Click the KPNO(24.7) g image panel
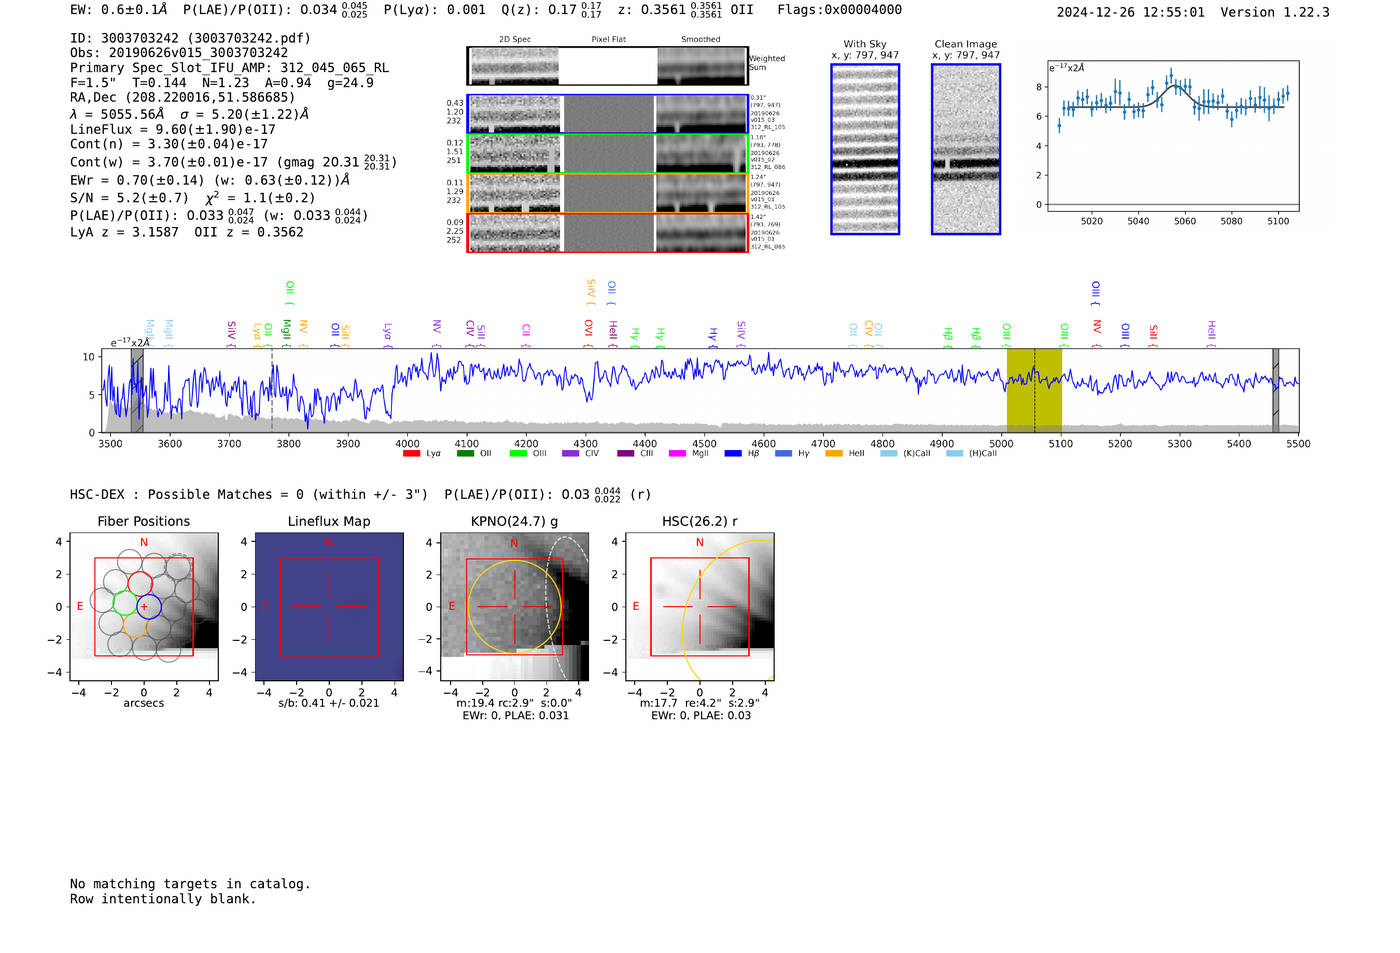 point(514,607)
